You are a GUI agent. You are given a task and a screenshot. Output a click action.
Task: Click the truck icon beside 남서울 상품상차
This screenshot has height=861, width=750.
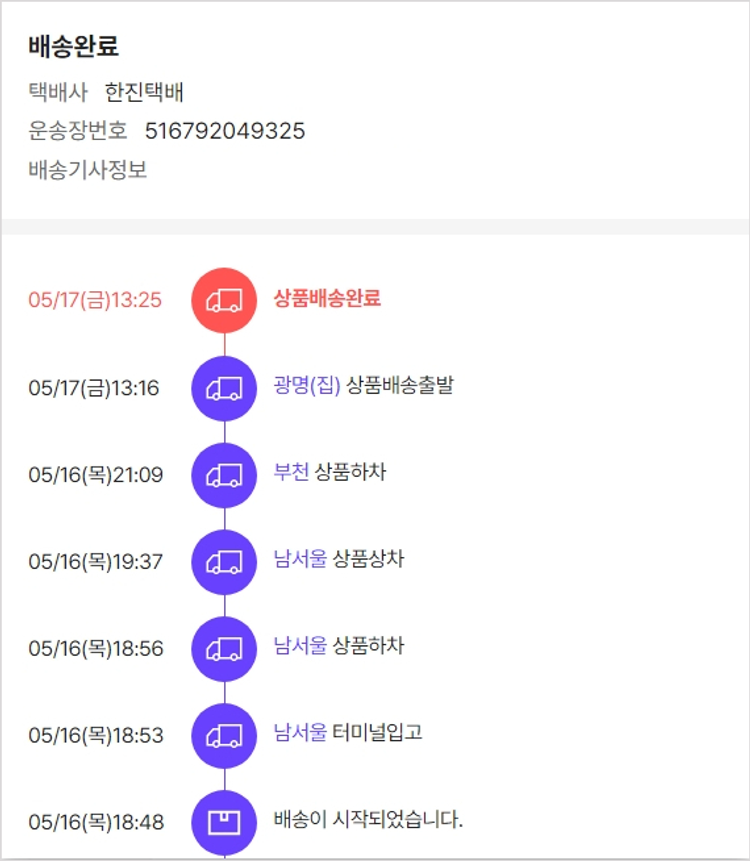coord(224,562)
